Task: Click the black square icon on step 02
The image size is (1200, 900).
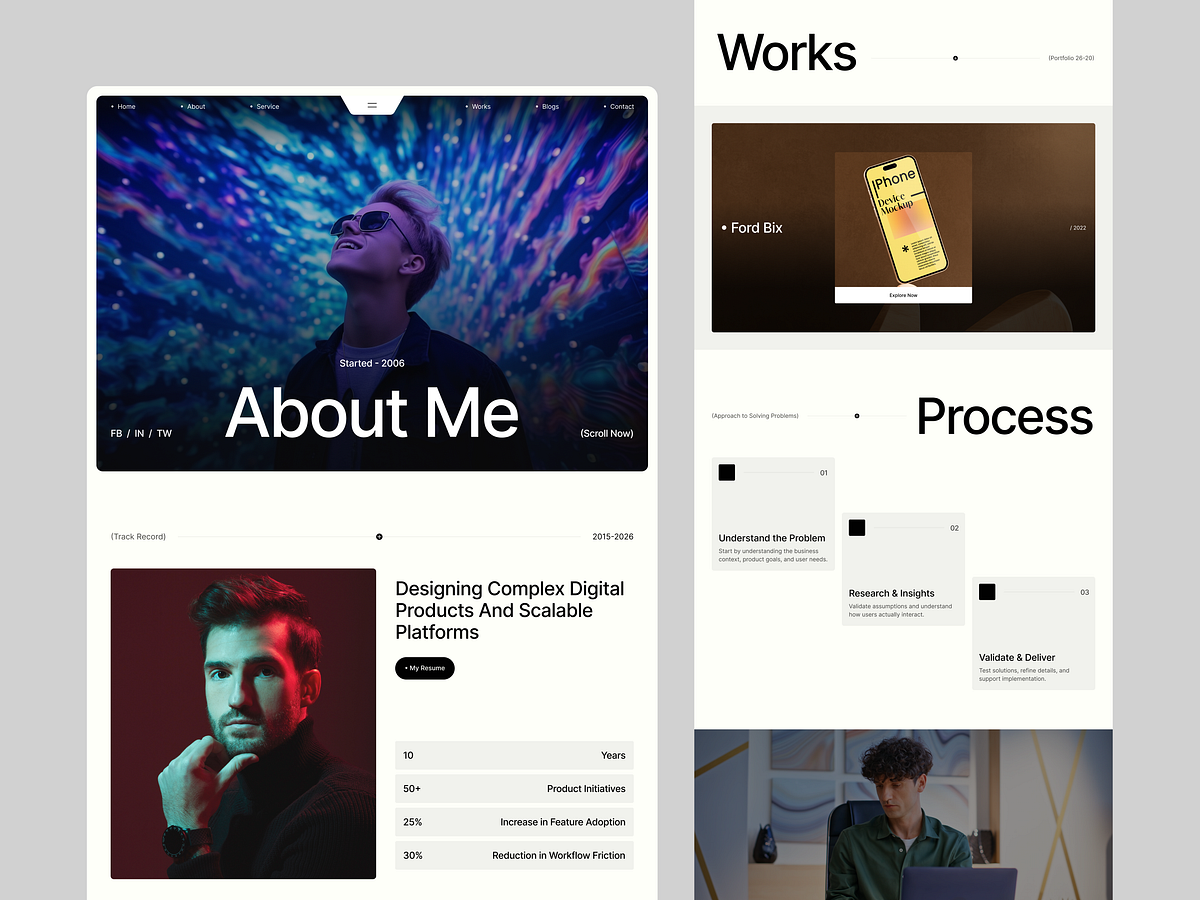Action: point(857,527)
